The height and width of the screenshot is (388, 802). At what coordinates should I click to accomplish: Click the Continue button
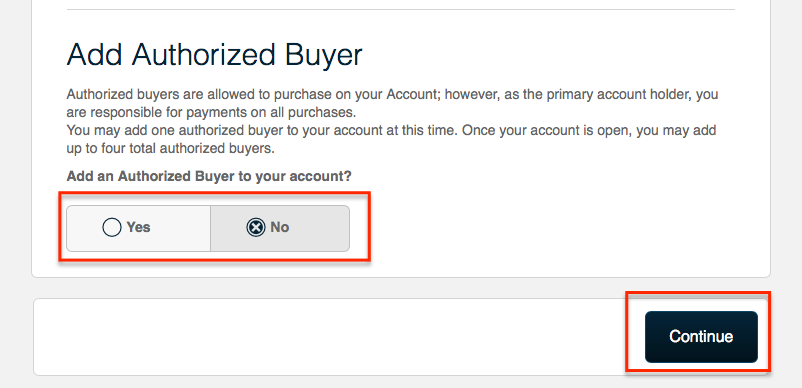click(701, 337)
